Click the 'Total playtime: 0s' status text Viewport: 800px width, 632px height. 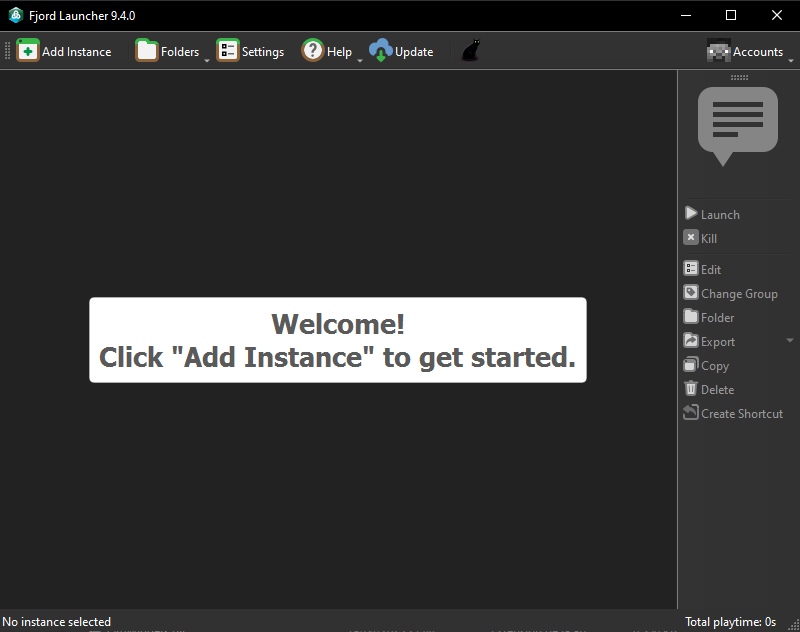tap(730, 622)
